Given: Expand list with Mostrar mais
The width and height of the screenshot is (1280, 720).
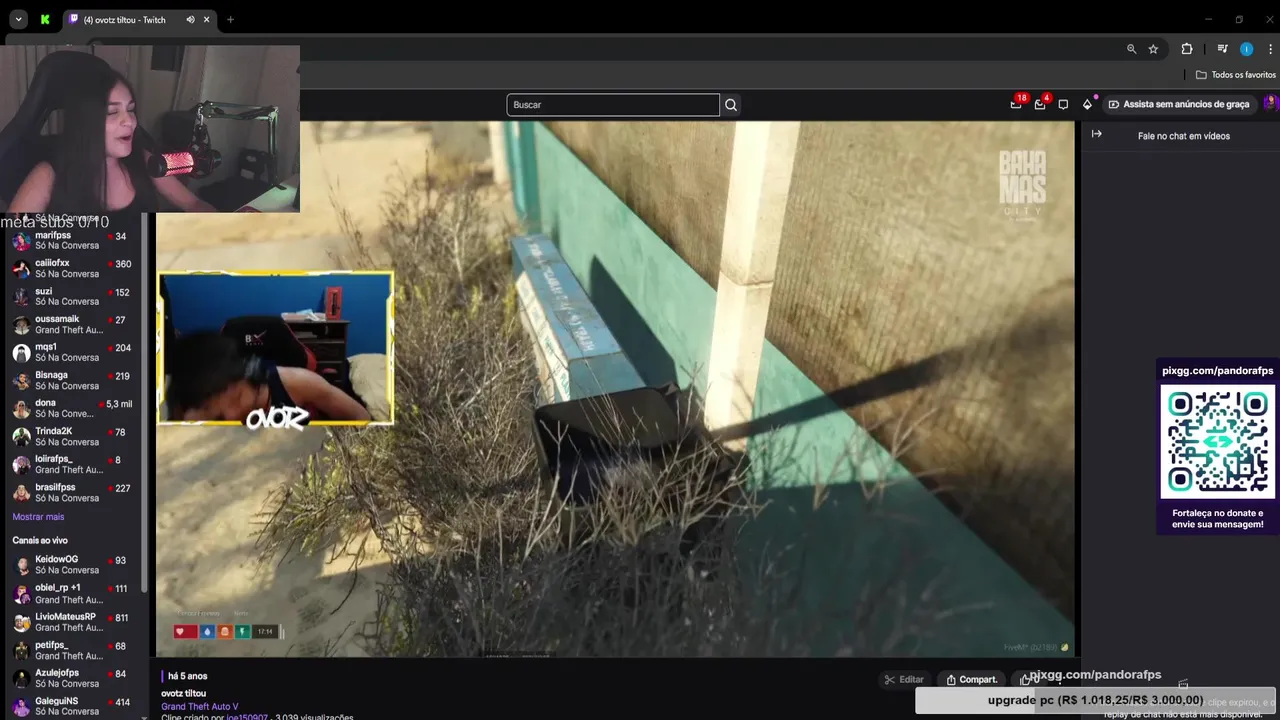Looking at the screenshot, I should [x=38, y=517].
